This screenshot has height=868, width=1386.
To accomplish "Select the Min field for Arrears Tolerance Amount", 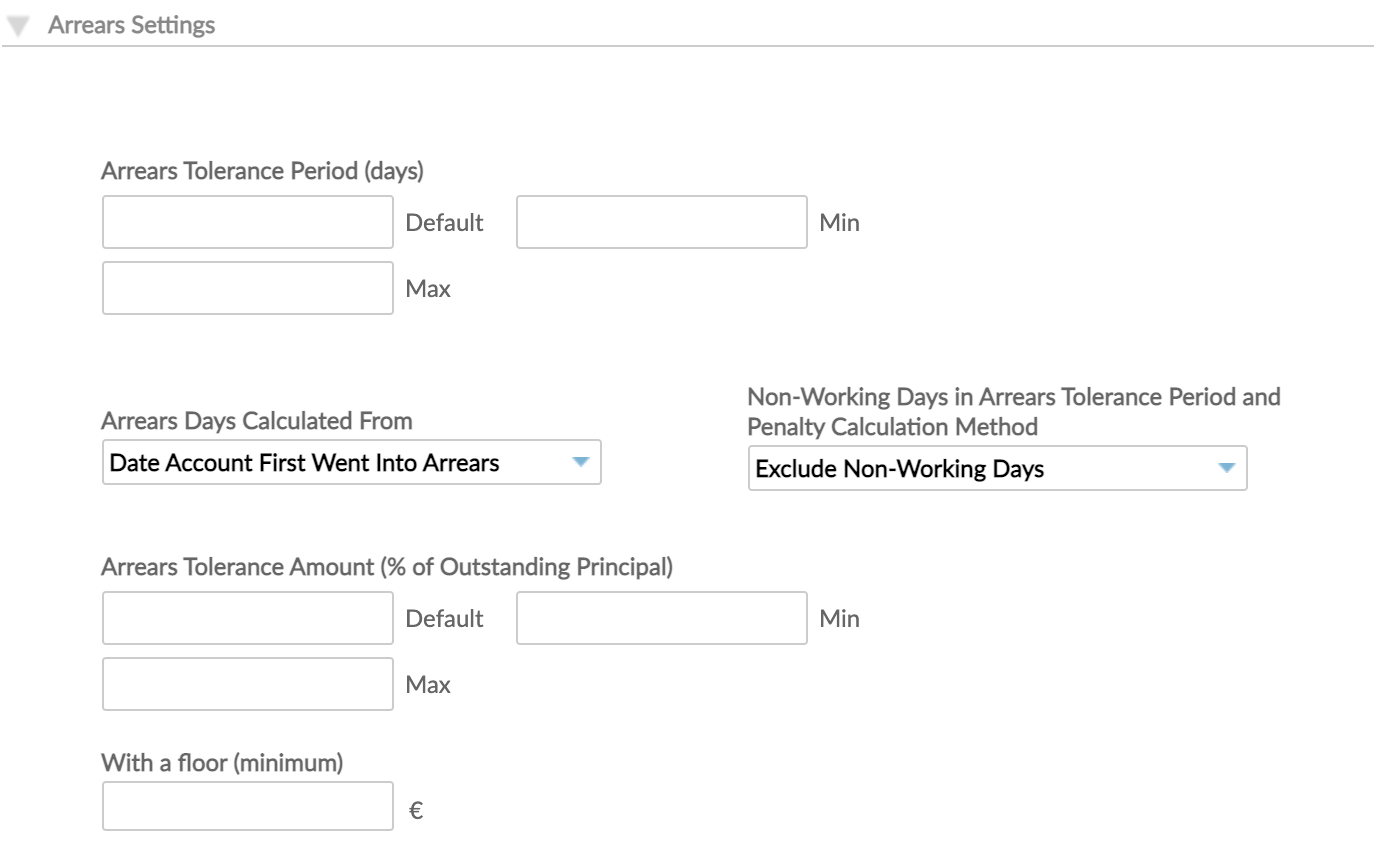I will (661, 618).
